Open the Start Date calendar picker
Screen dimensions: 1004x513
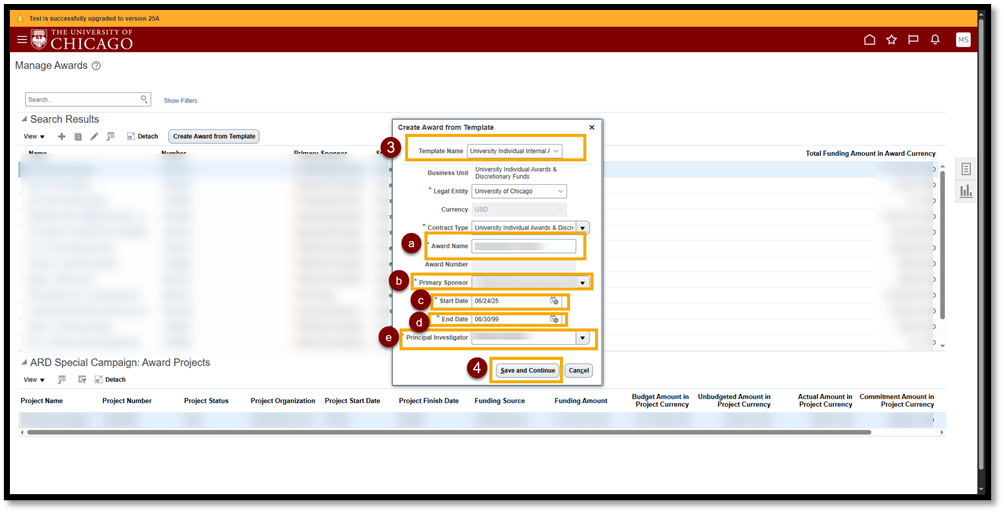554,301
